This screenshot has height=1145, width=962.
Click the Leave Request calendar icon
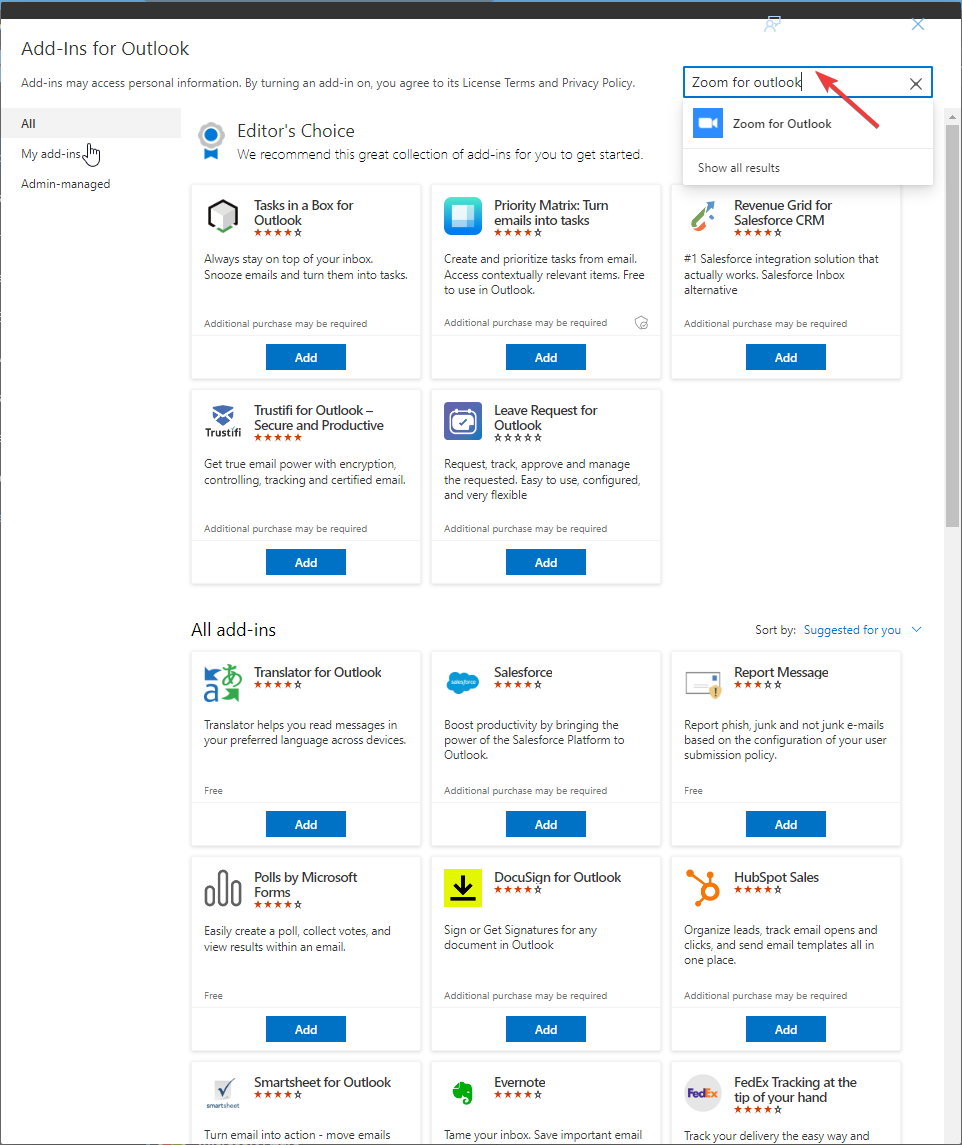point(463,421)
